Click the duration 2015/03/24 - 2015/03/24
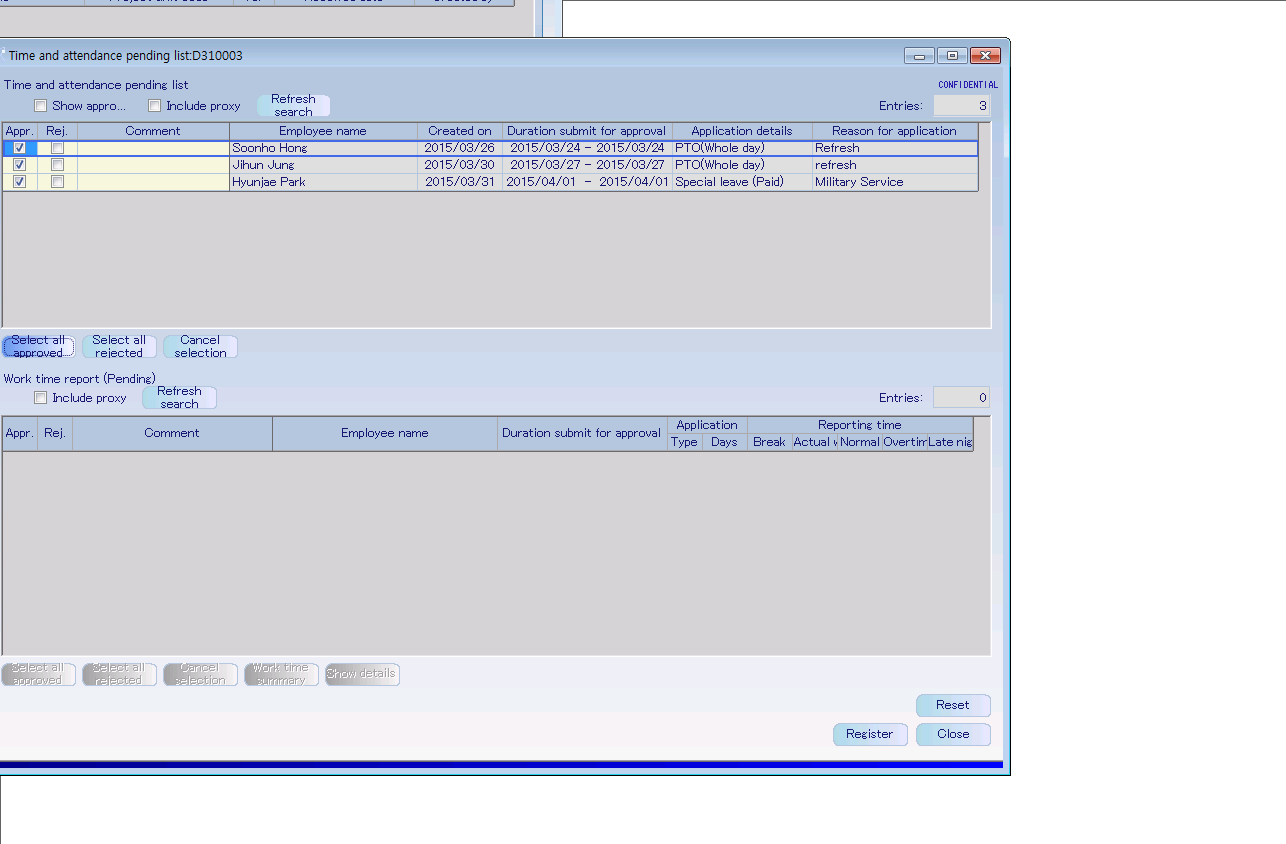The image size is (1286, 844). [x=587, y=148]
